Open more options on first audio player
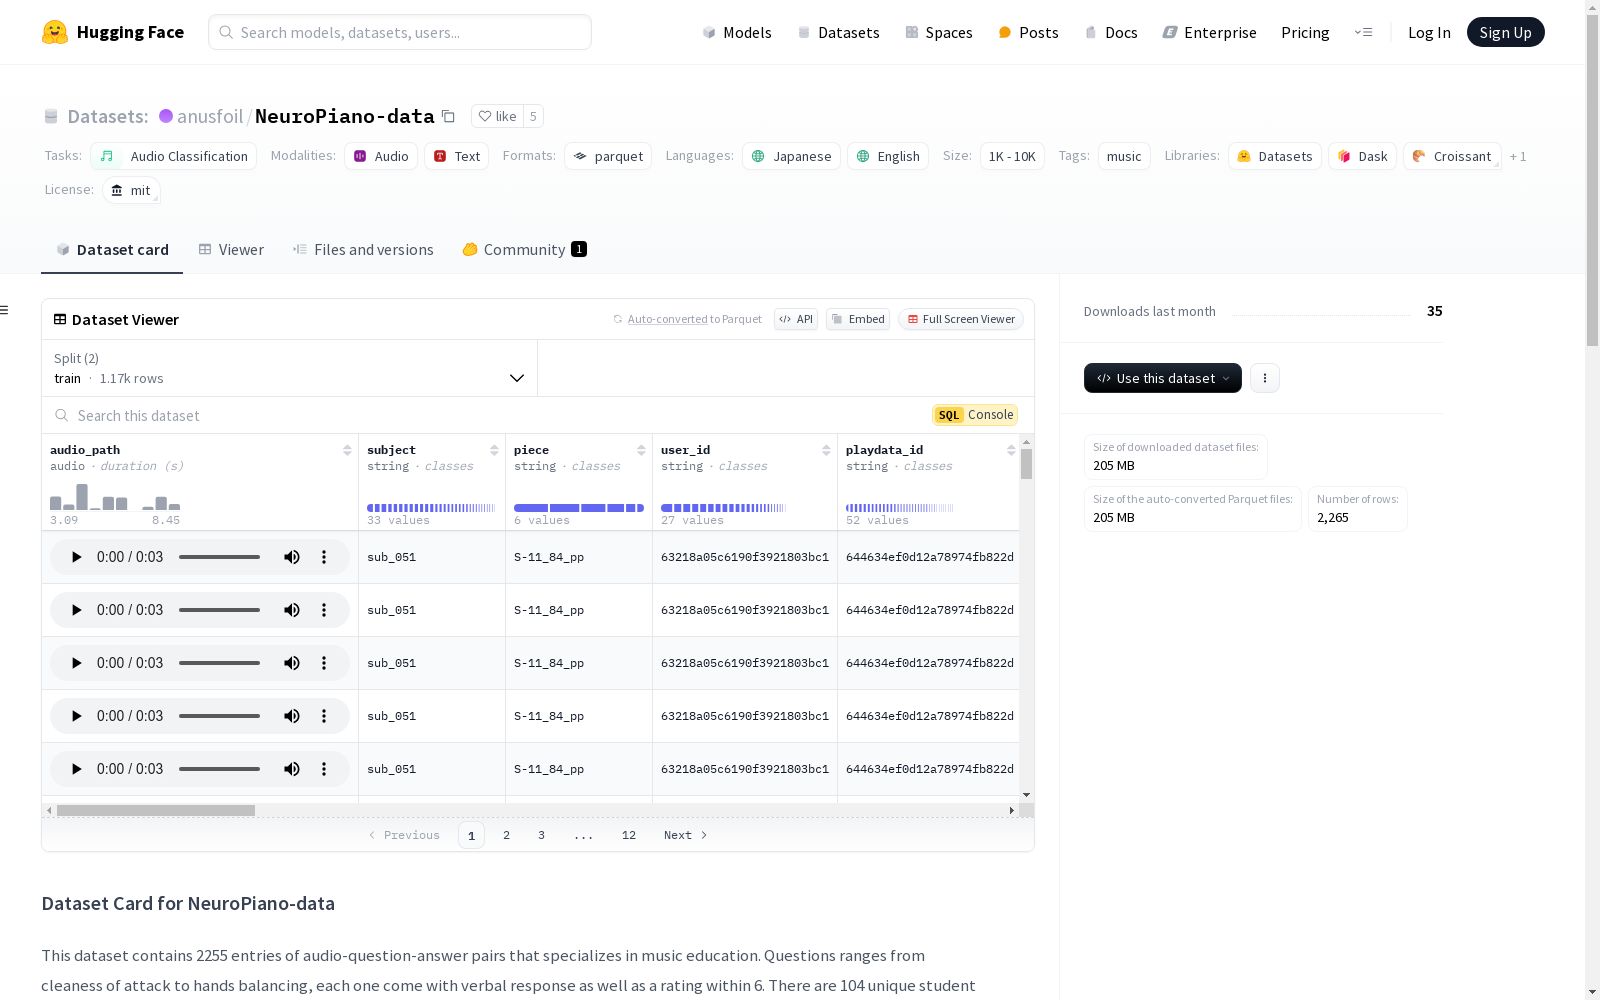The width and height of the screenshot is (1600, 1000). (324, 557)
